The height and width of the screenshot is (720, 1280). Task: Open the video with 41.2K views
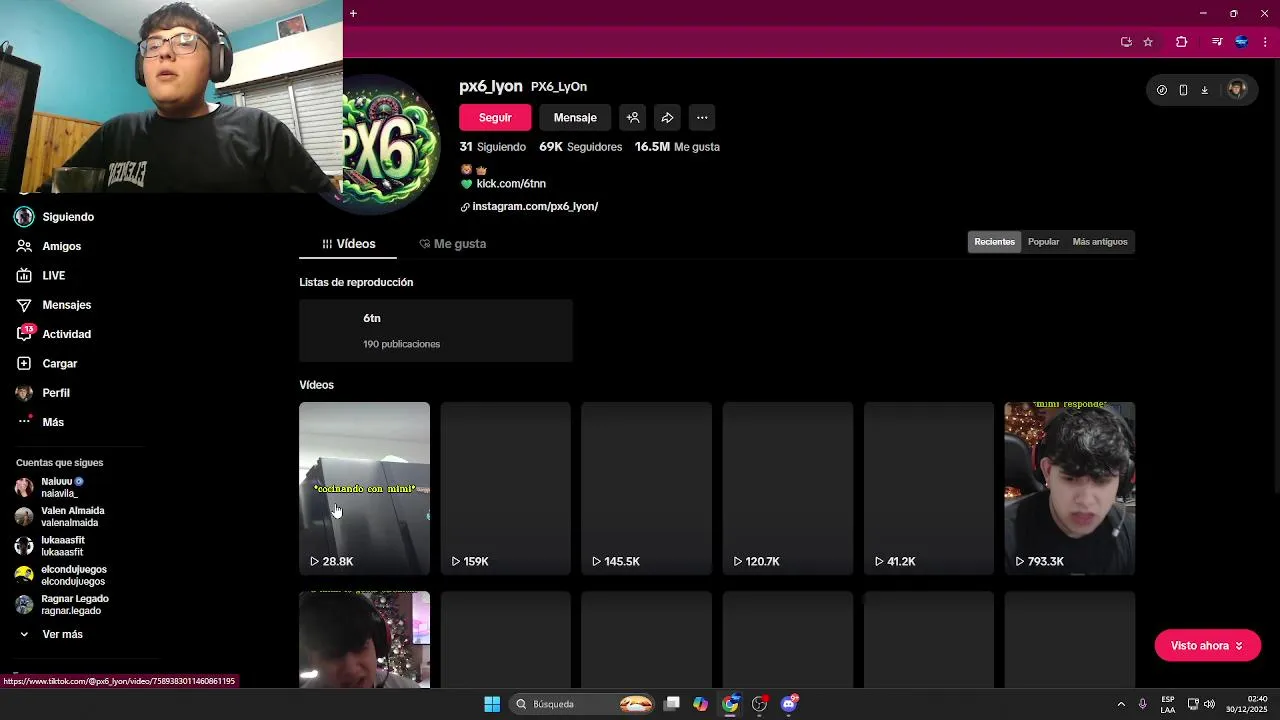(929, 488)
